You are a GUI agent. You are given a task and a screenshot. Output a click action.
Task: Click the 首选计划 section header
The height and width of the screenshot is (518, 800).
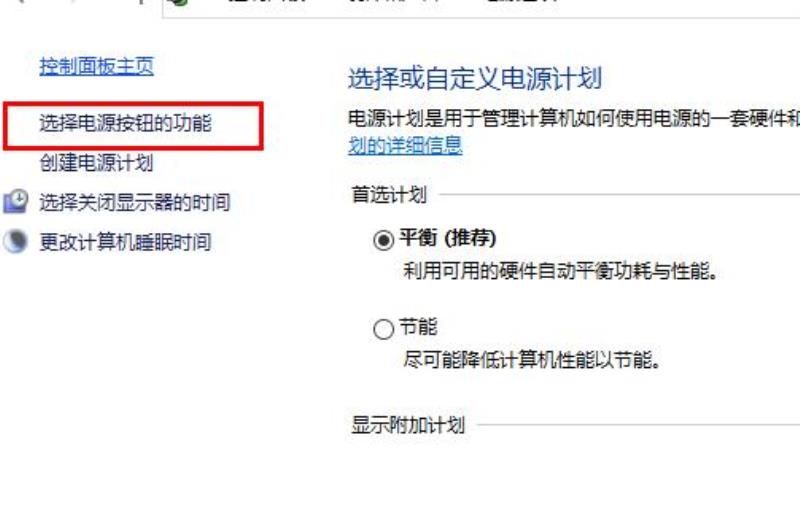pyautogui.click(x=389, y=194)
